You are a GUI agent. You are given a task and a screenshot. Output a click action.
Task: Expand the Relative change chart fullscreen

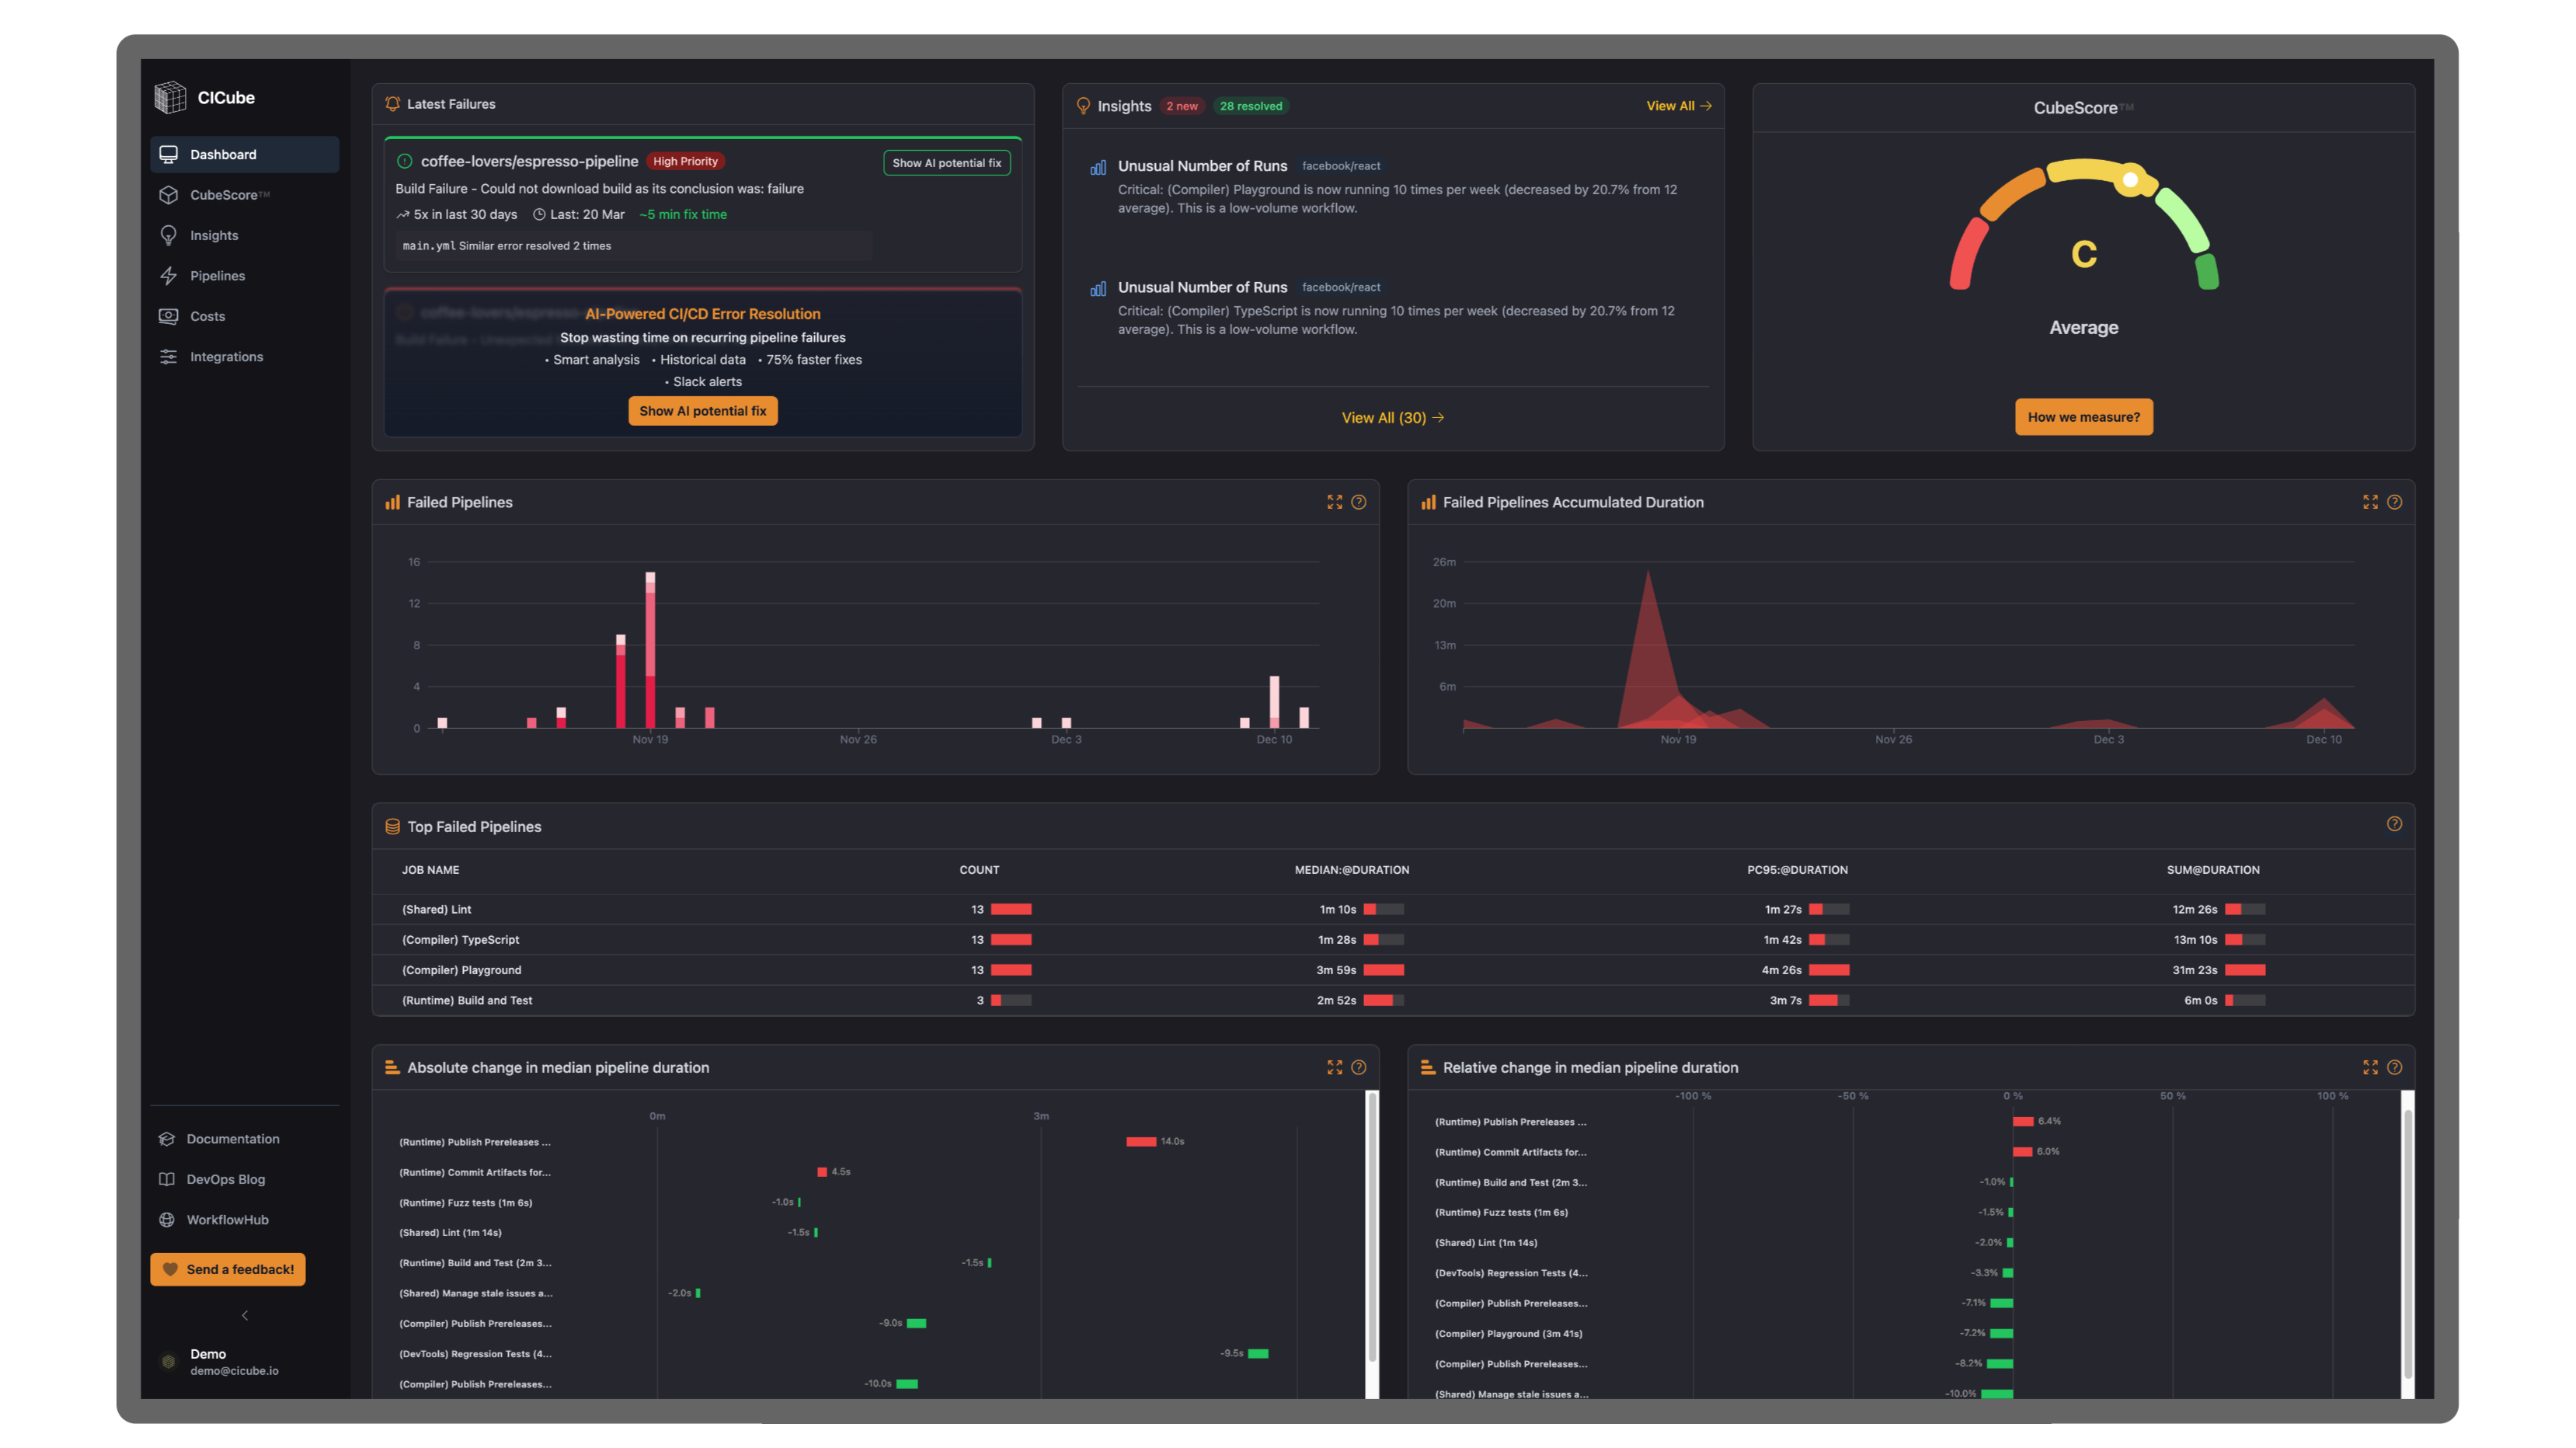tap(2370, 1067)
